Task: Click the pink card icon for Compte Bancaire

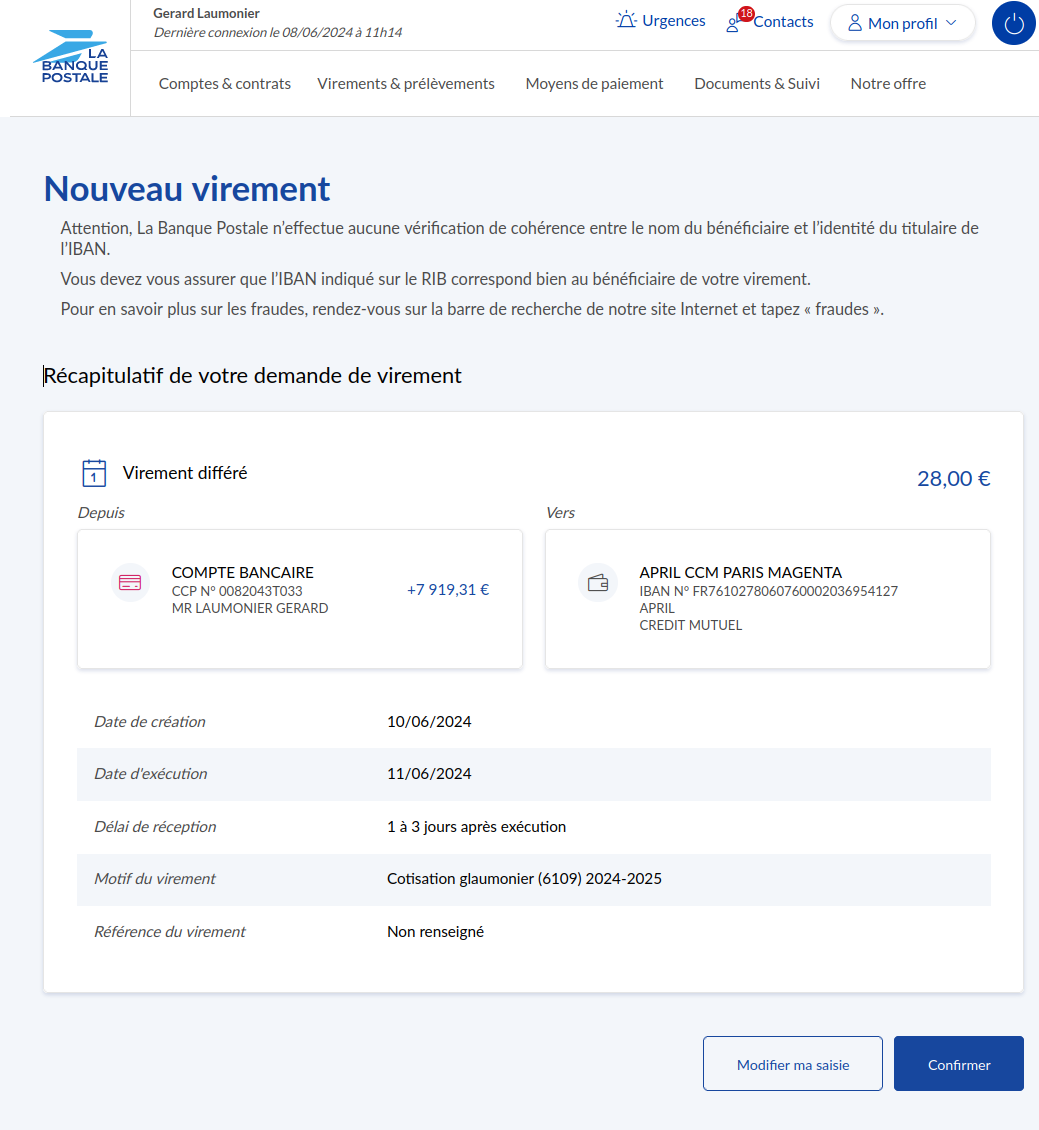Action: coord(130,582)
